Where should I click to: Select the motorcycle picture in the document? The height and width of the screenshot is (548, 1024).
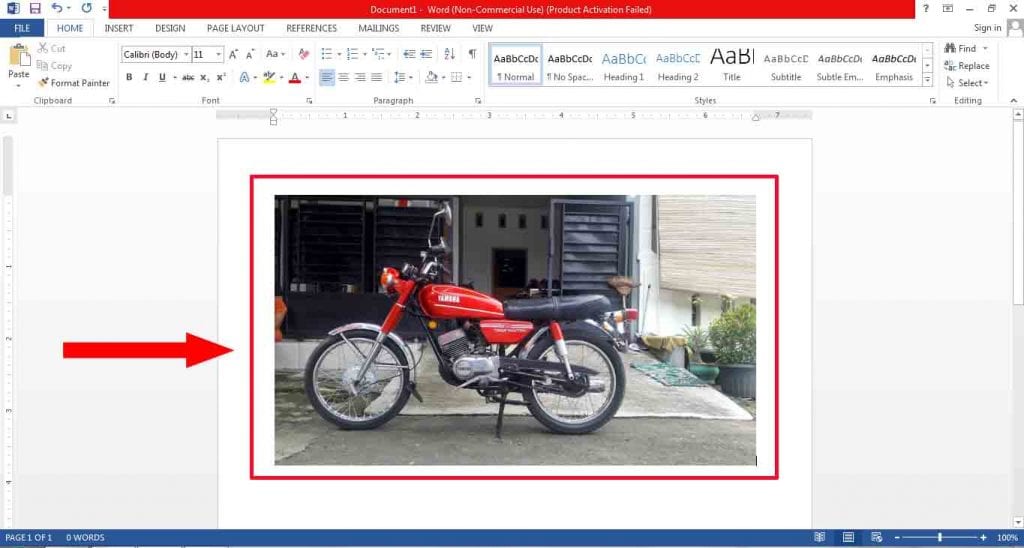(x=515, y=330)
